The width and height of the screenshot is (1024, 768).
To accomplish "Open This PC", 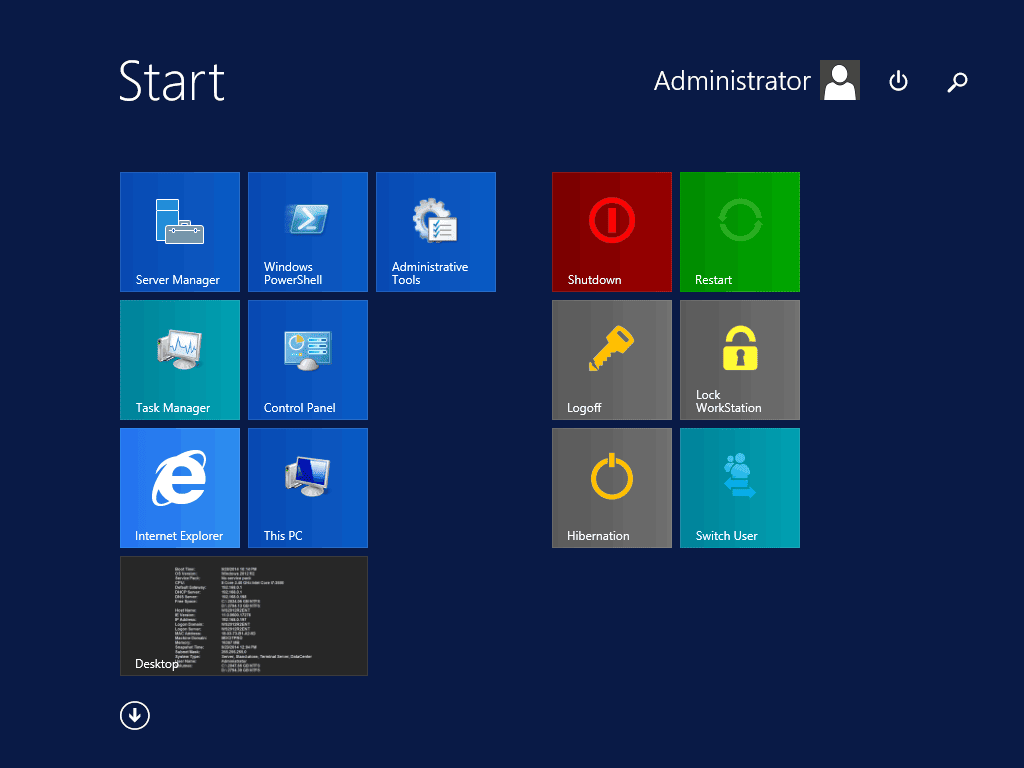I will [307, 488].
